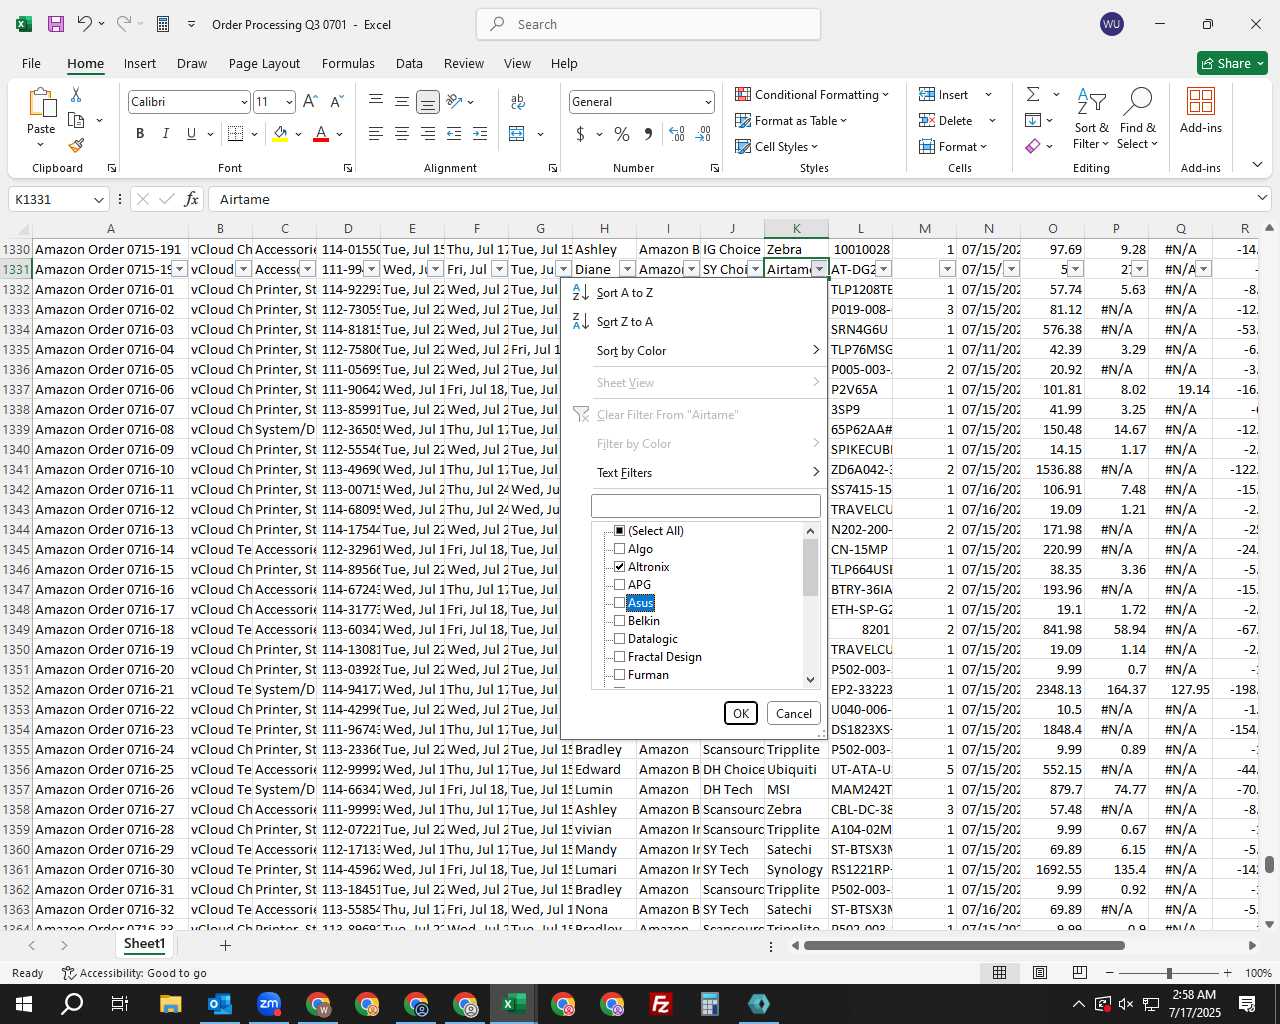Click the Search box in title bar
1280x1024 pixels.
click(649, 24)
